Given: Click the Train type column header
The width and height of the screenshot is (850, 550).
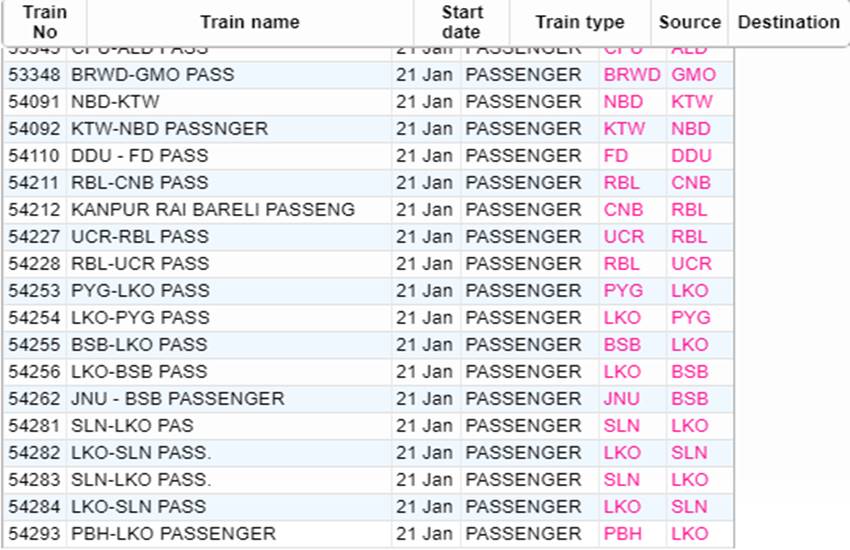Looking at the screenshot, I should point(580,22).
